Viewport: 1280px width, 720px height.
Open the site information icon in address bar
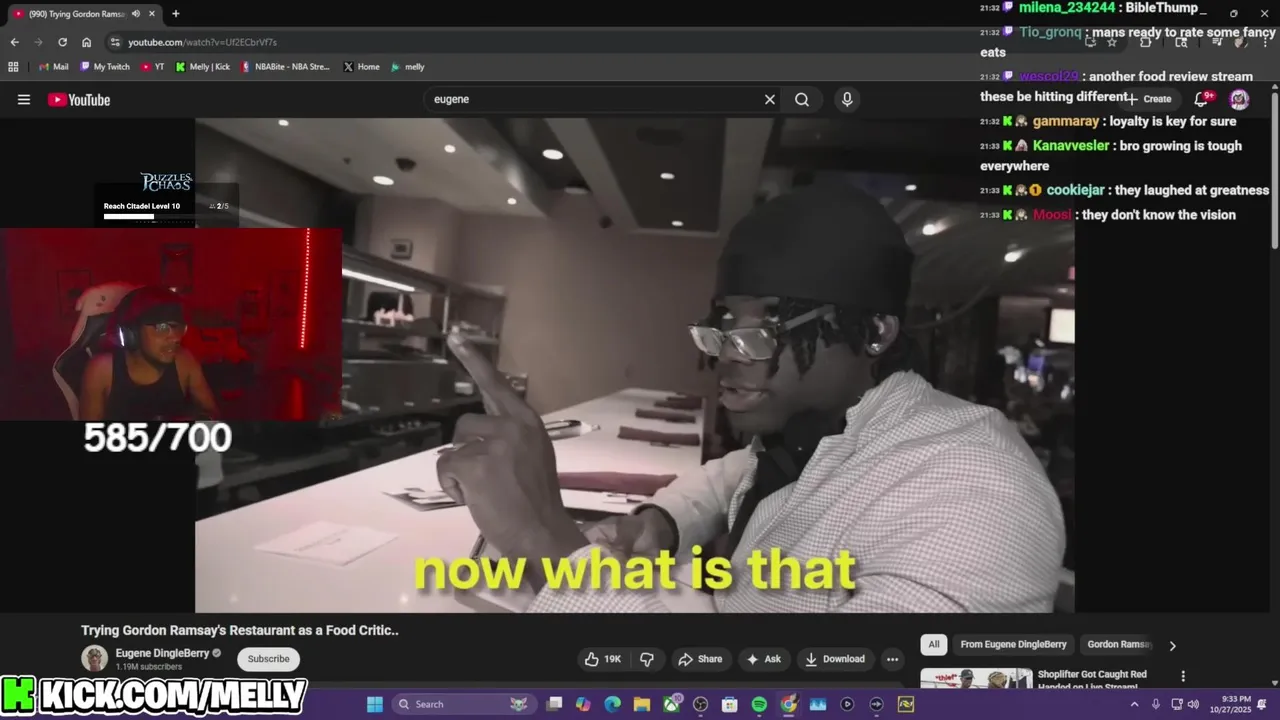115,42
